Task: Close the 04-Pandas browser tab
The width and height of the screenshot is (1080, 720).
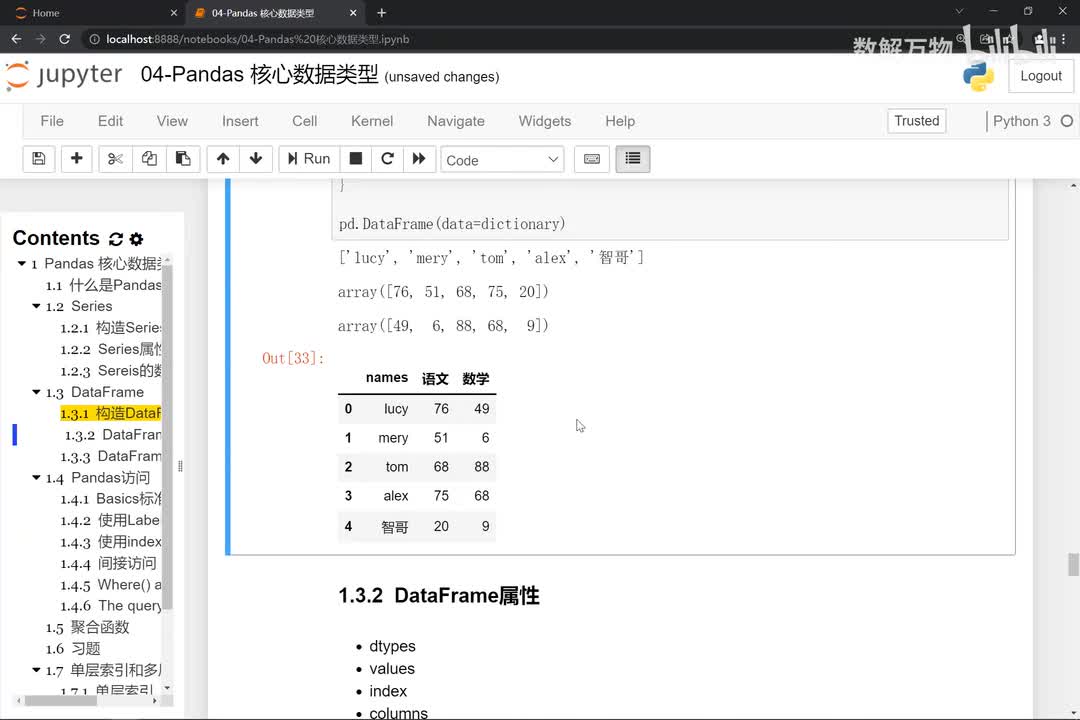Action: click(353, 13)
